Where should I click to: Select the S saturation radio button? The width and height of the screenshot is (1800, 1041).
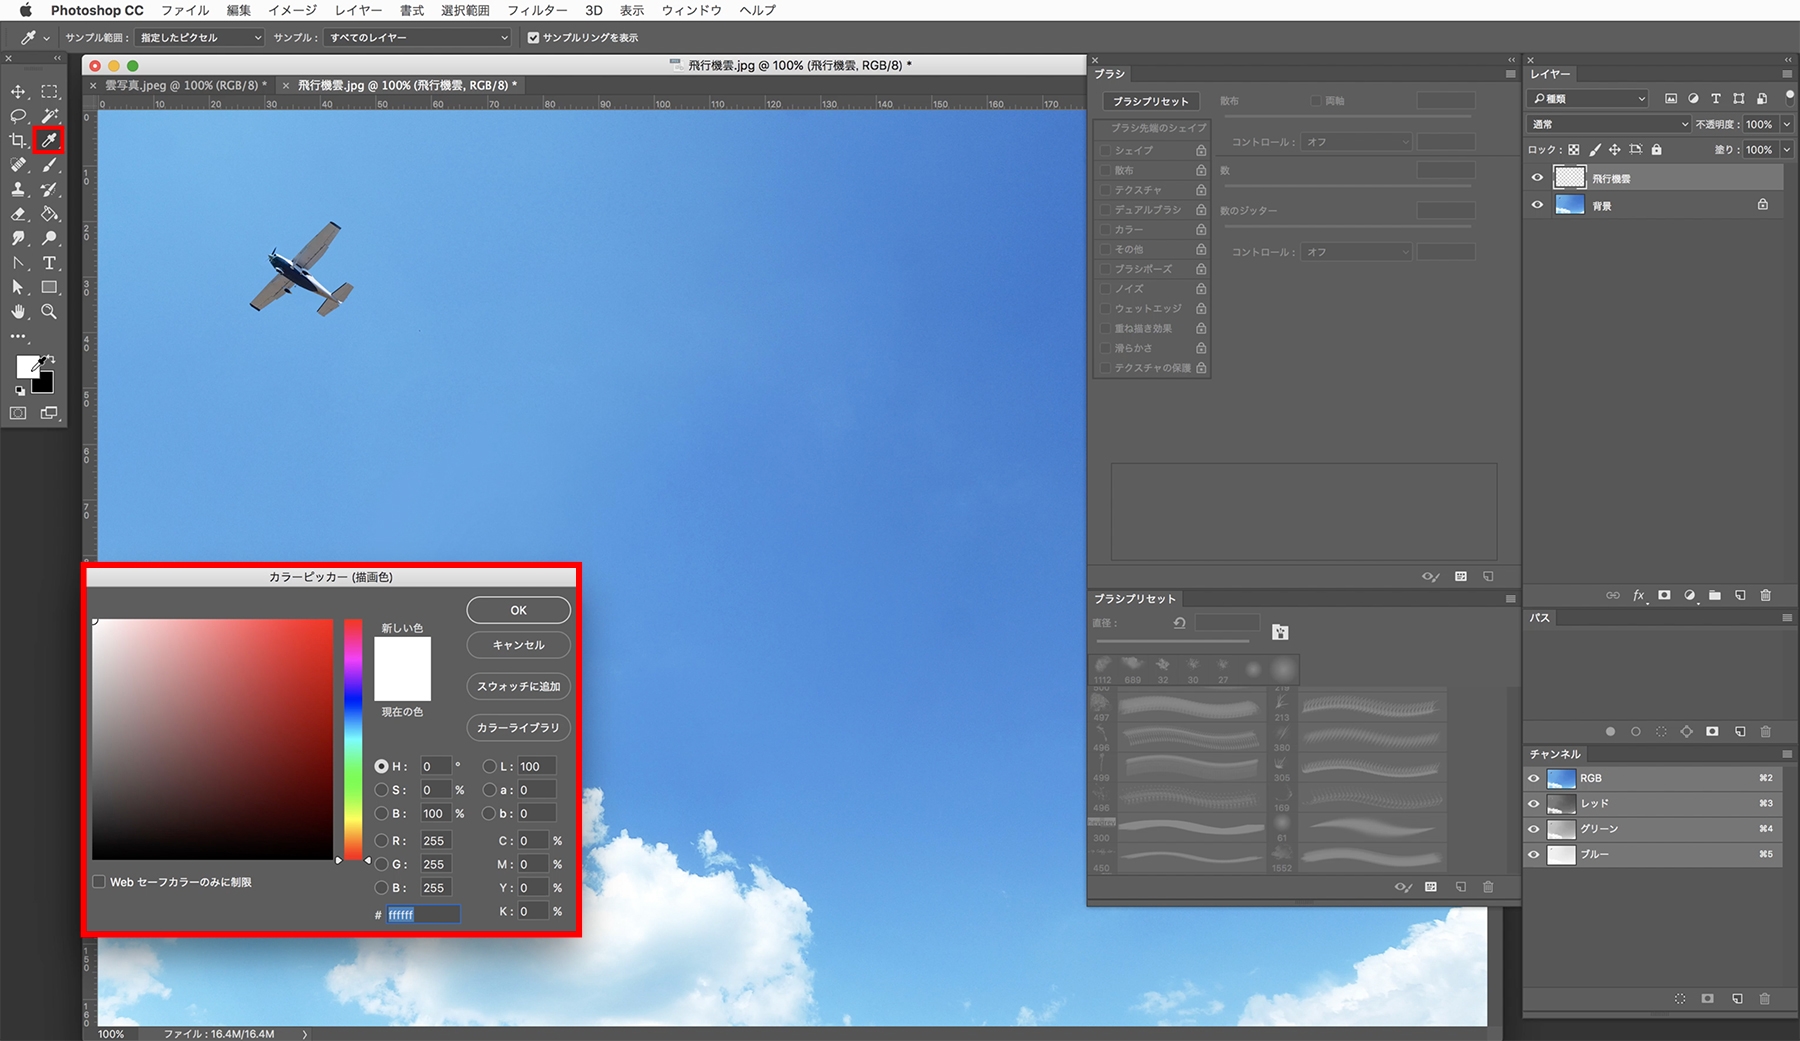[381, 790]
